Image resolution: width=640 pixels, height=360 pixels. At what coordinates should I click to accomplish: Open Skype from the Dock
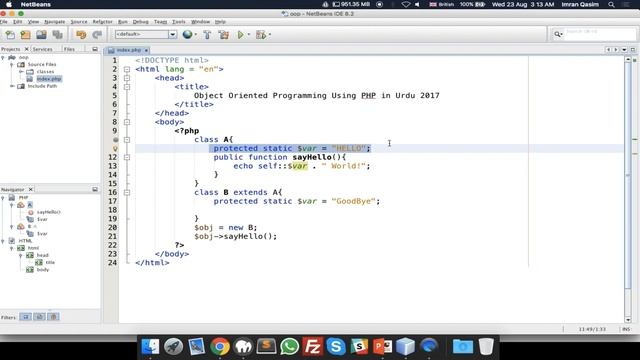point(336,347)
